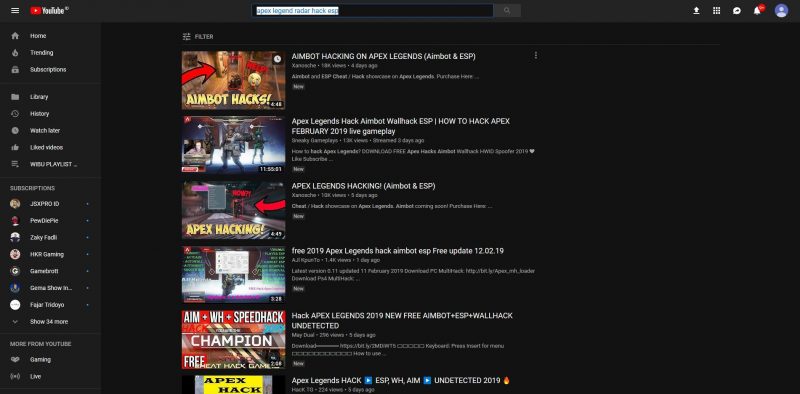Open Gaming under More from YouTube
Screen dimensions: 800x394
tap(51, 359)
